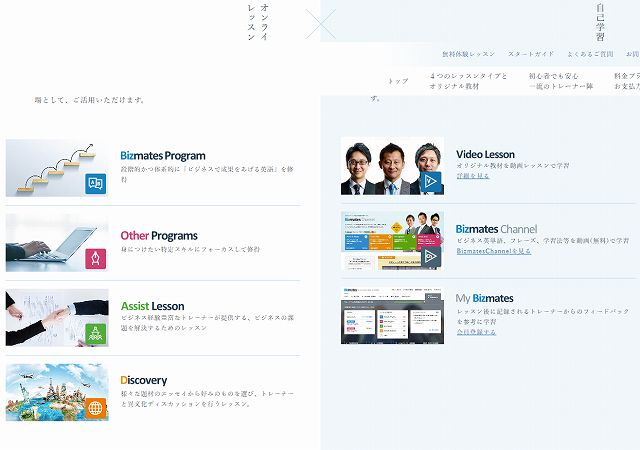The width and height of the screenshot is (640, 450).
Task: Click the Other Programs heading
Action: pyautogui.click(x=159, y=236)
